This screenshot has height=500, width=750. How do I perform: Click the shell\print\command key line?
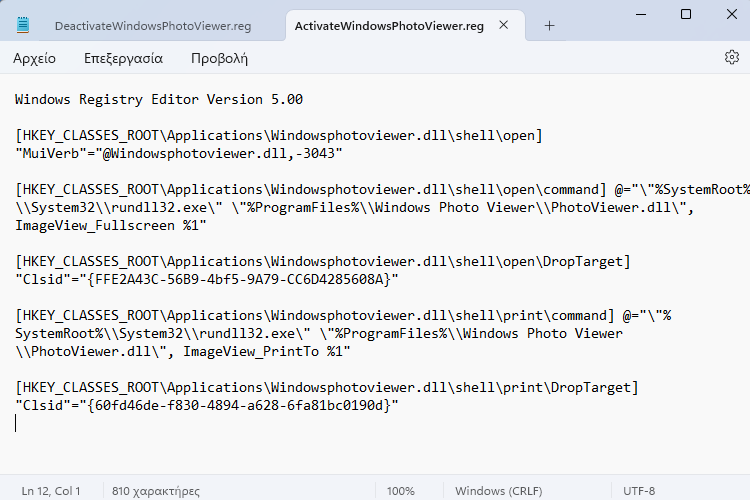click(x=343, y=316)
